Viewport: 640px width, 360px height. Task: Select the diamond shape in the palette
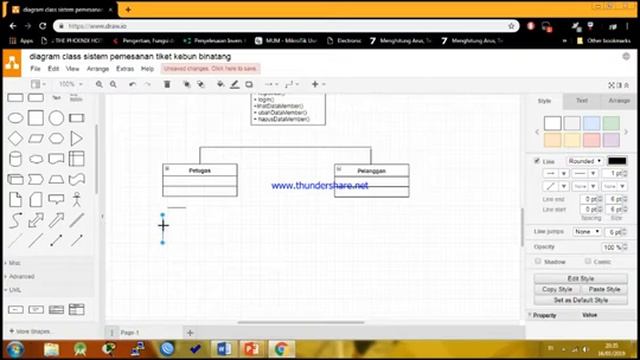click(16, 138)
